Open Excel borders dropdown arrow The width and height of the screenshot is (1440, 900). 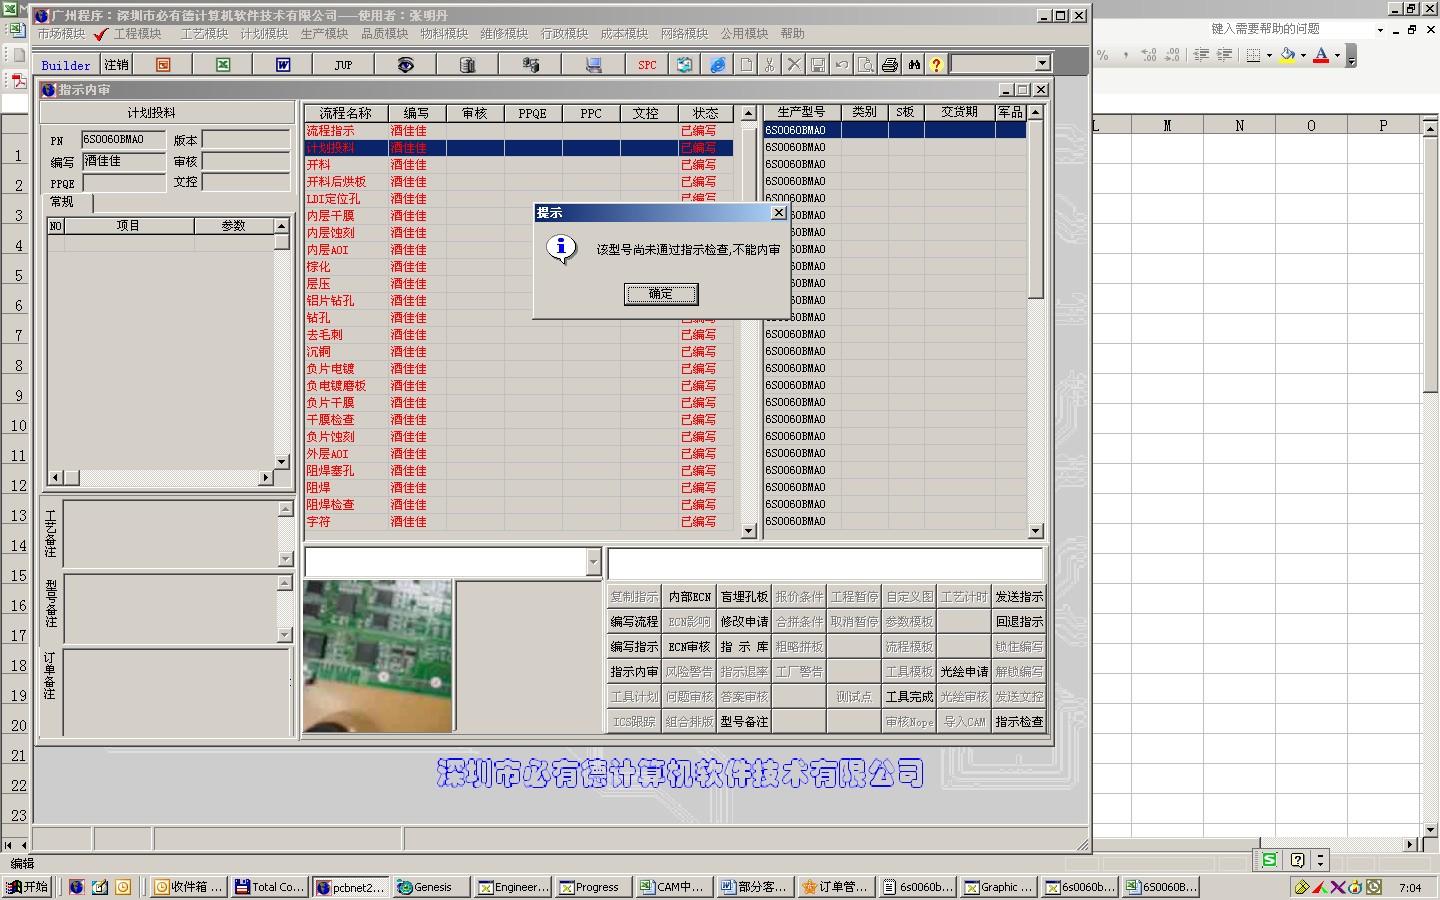point(1269,56)
